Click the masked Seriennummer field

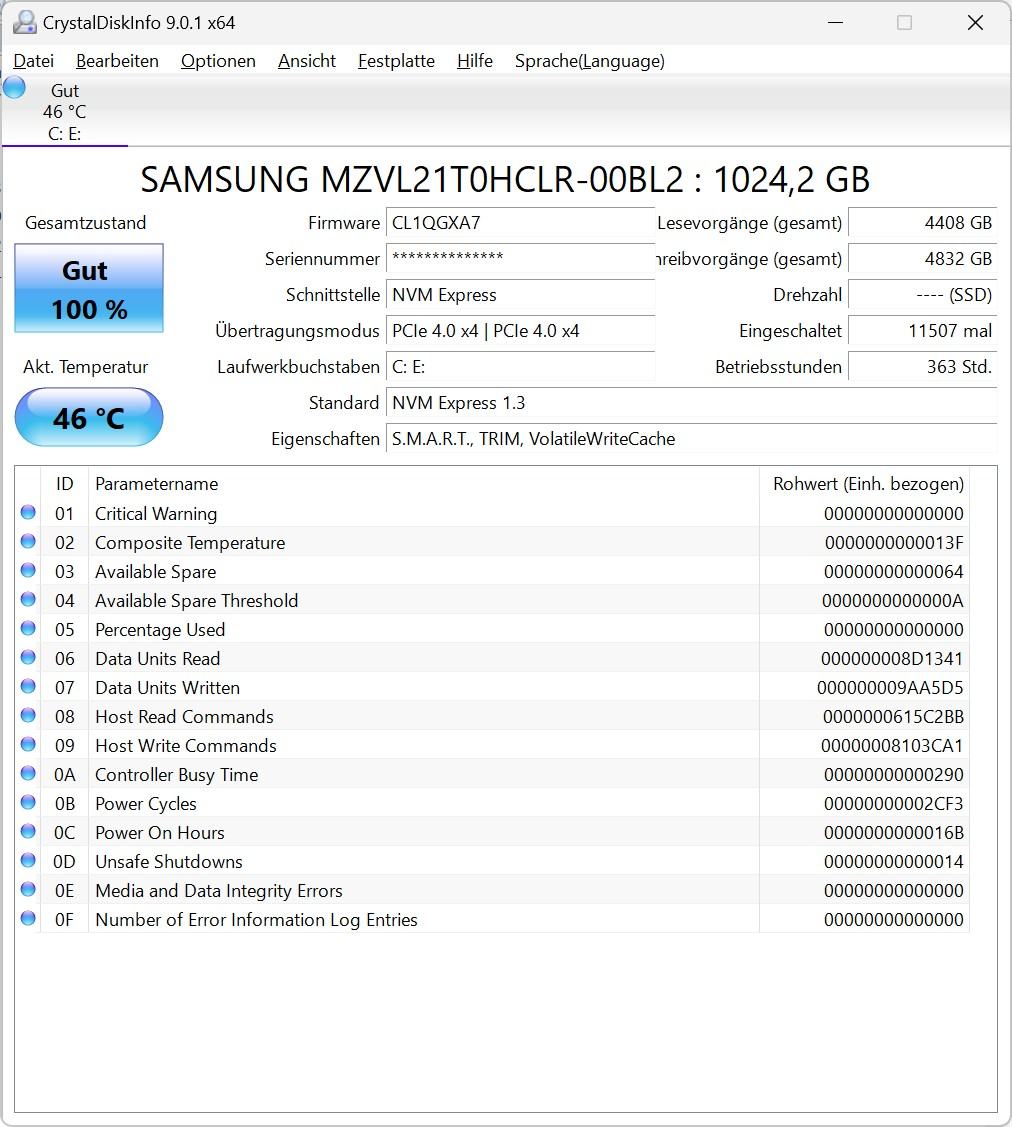point(520,259)
